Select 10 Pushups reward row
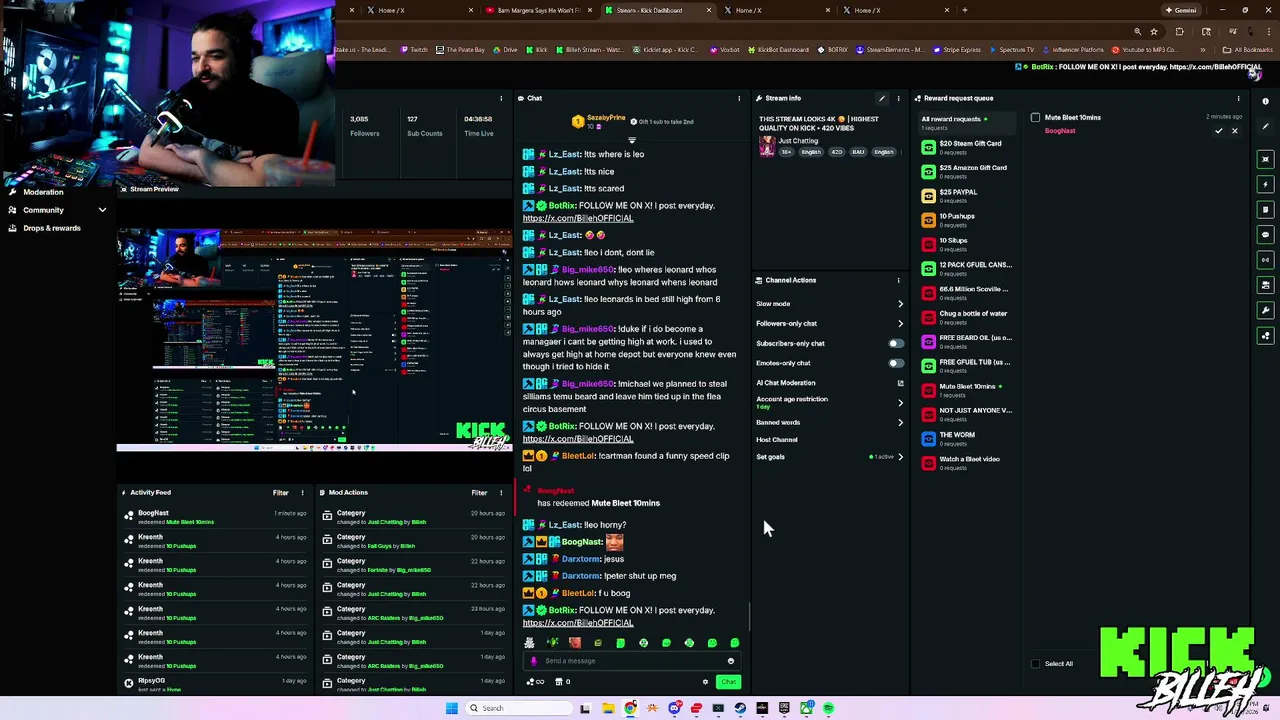This screenshot has width=1280, height=720. 968,219
